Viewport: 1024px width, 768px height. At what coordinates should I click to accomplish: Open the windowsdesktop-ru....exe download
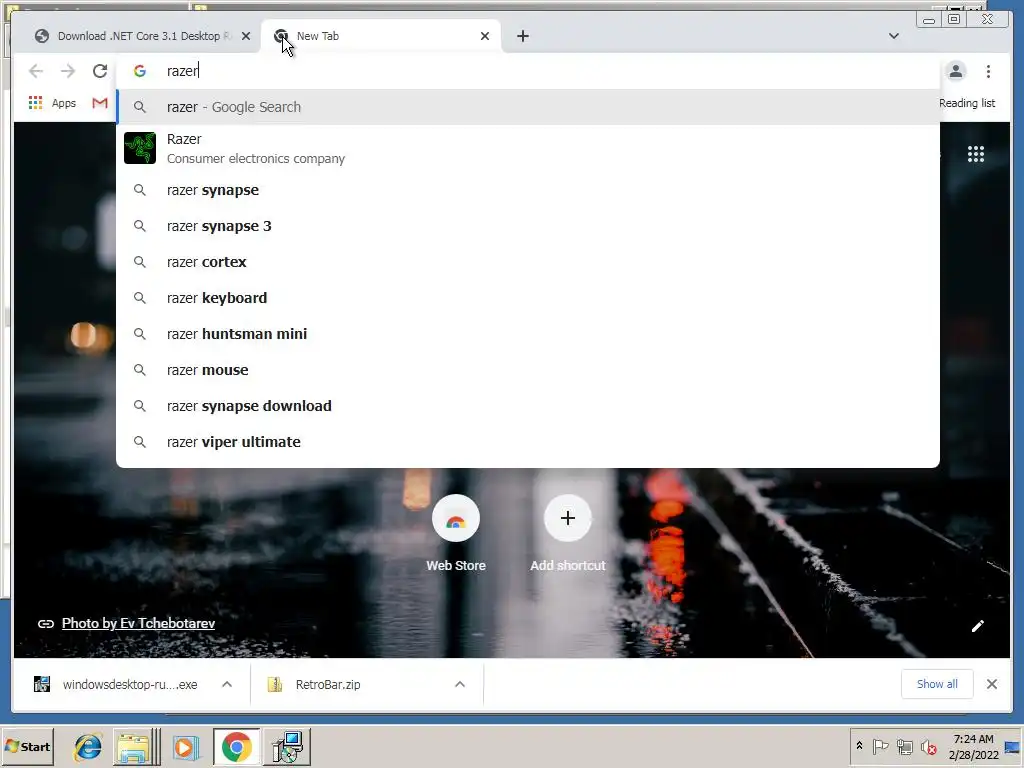(116, 684)
